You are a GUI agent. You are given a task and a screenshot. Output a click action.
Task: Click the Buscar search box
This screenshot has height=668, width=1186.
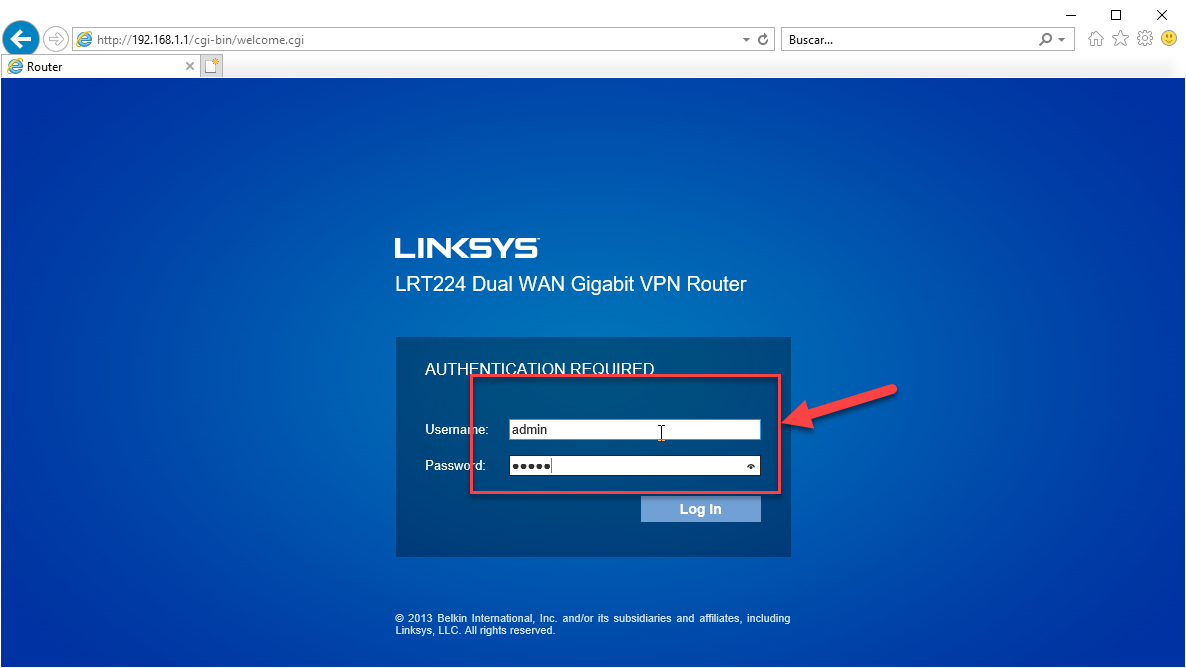[905, 40]
